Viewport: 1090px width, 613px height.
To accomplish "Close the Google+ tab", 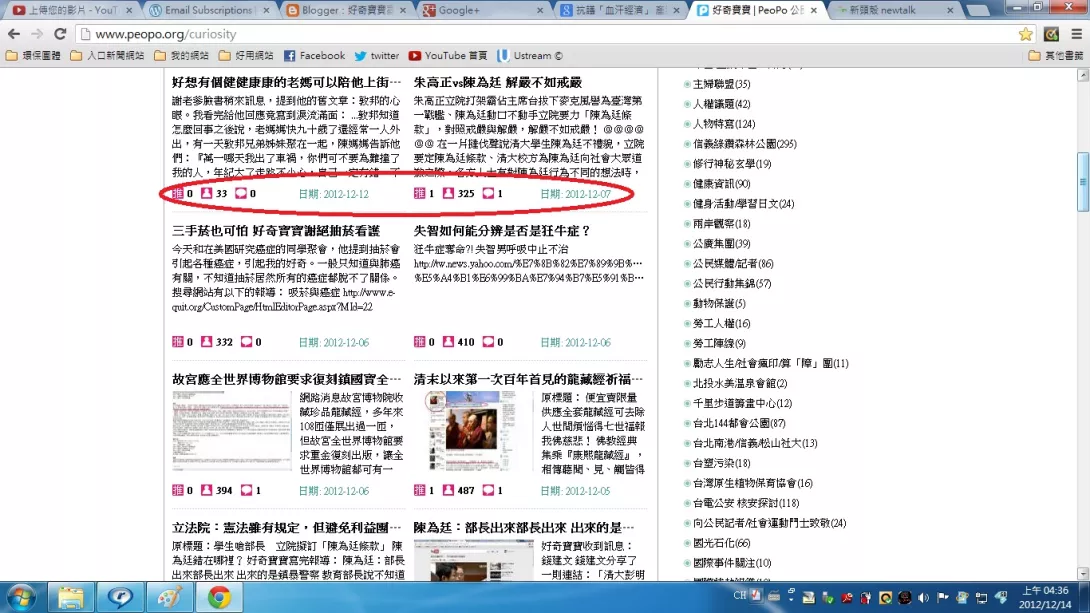I will (539, 10).
